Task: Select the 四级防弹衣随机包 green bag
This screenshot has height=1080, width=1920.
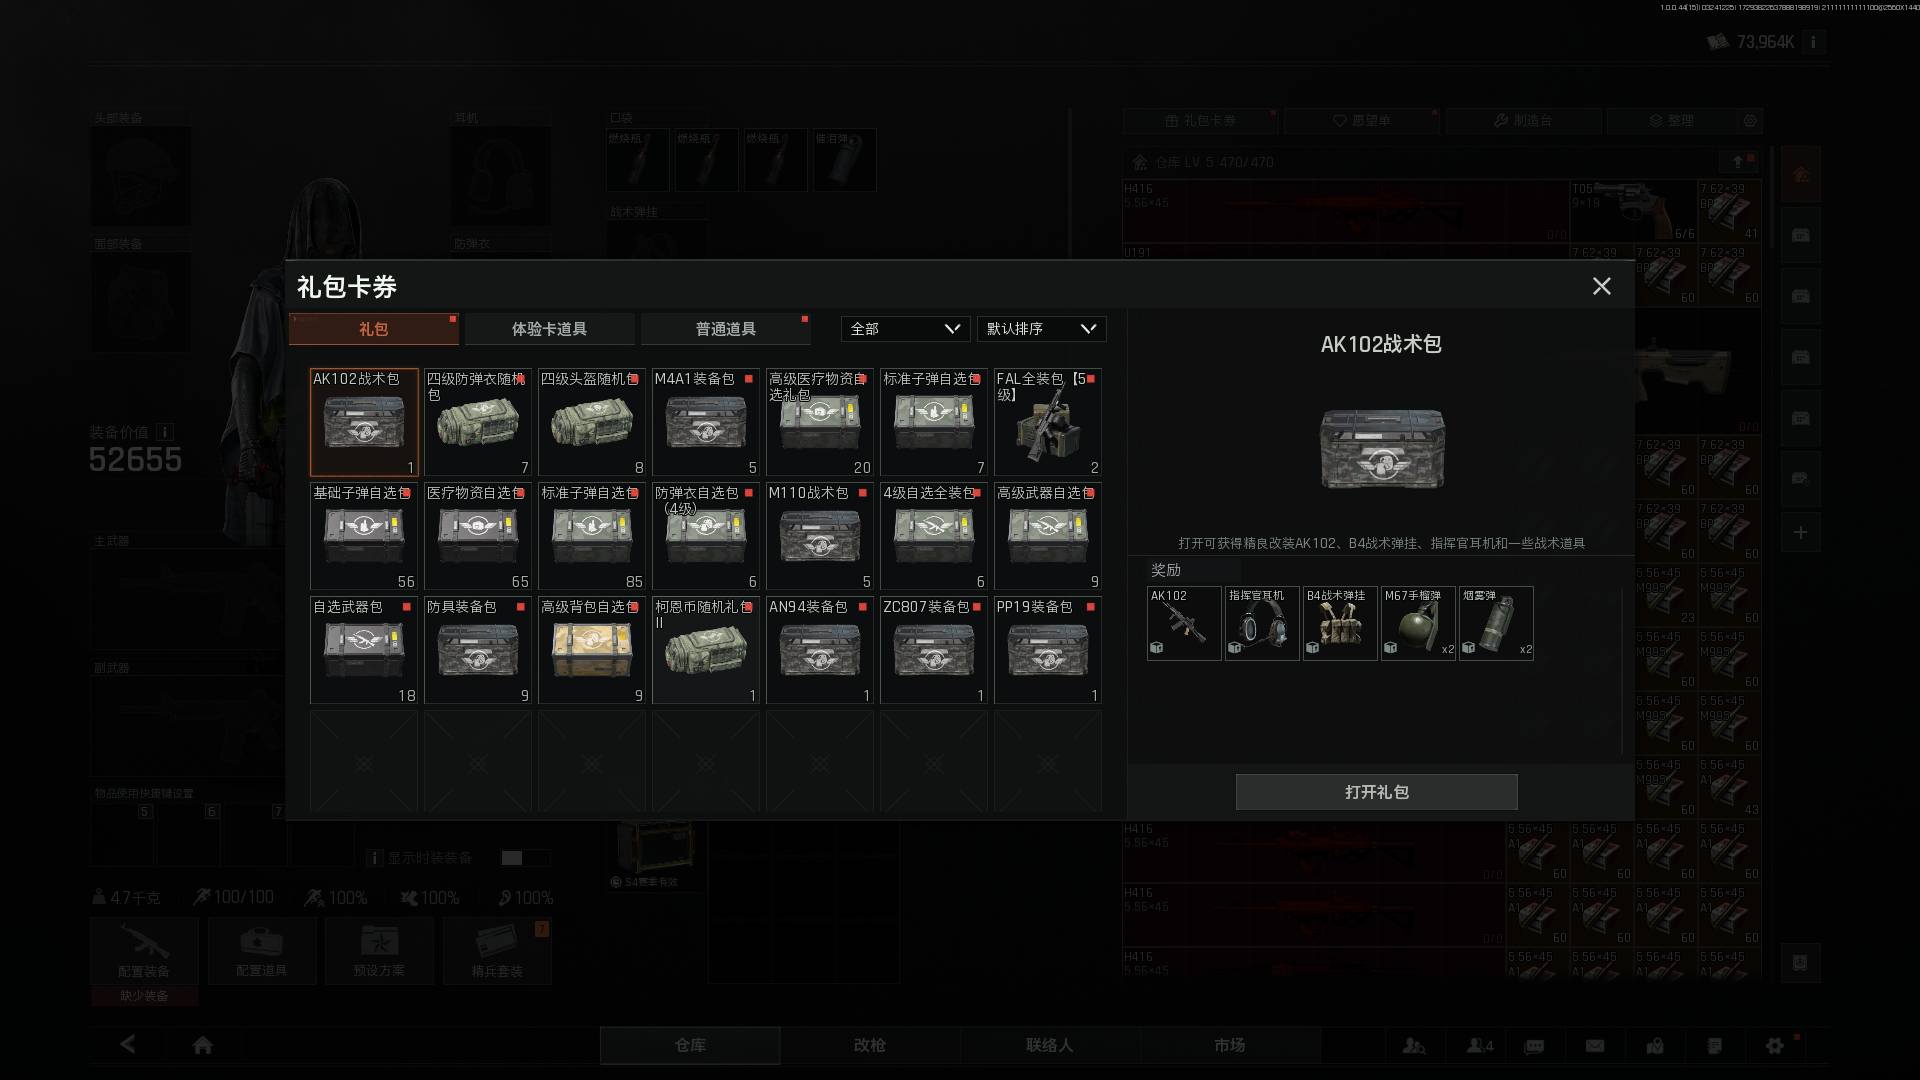Action: [478, 422]
